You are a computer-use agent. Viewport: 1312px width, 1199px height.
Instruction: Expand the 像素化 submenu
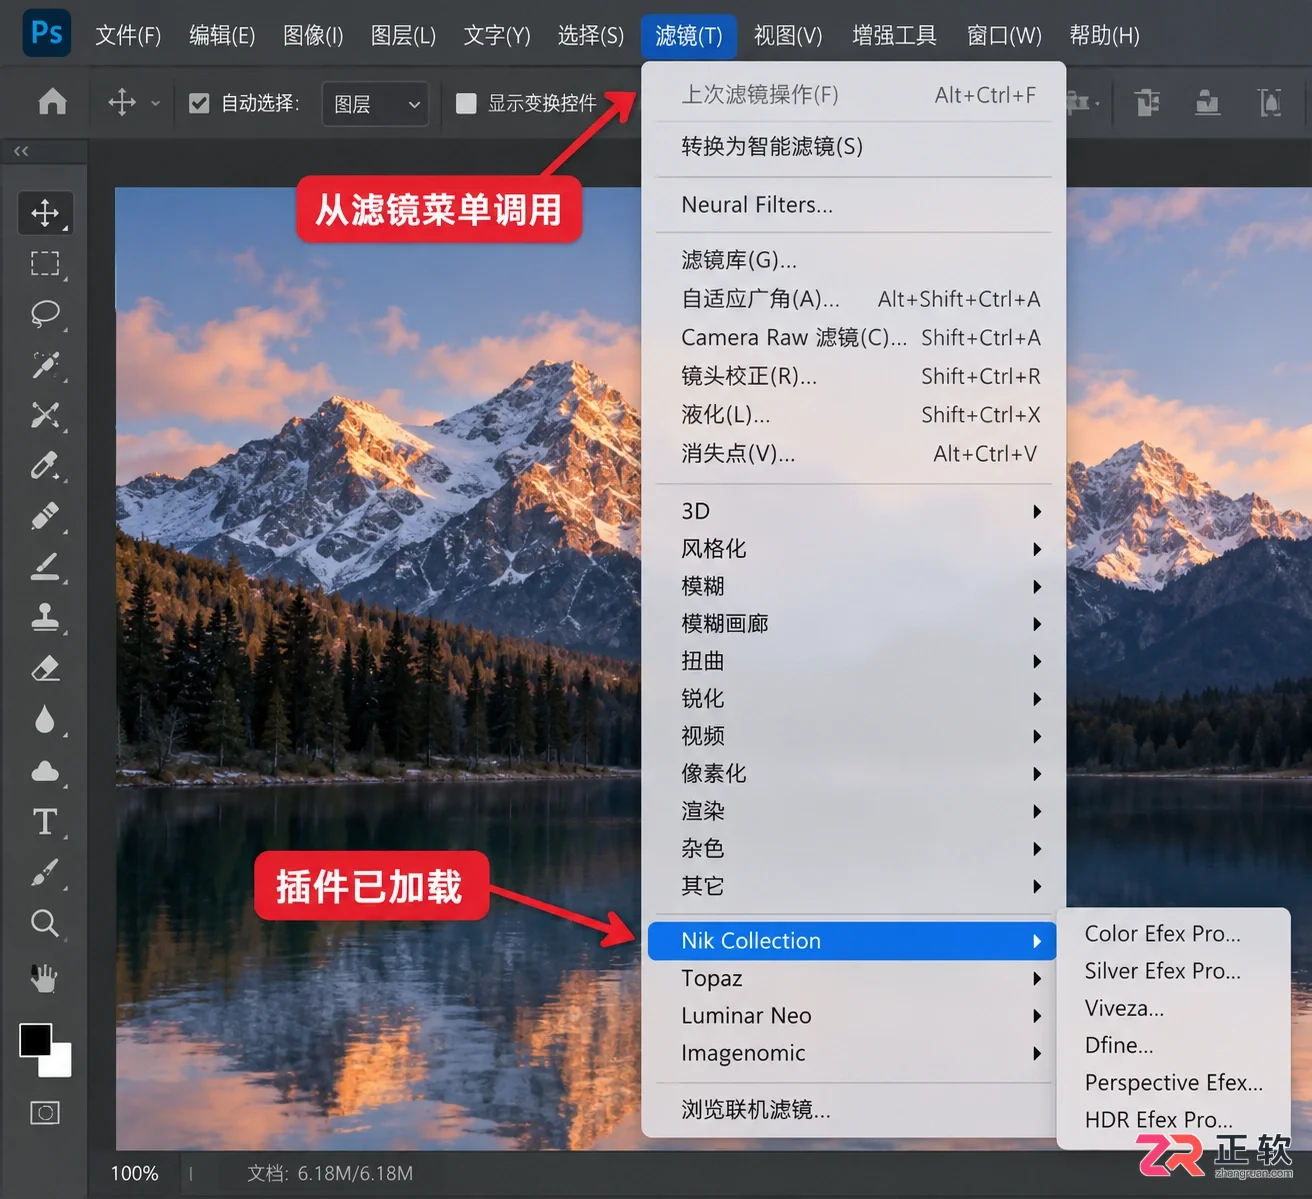853,774
